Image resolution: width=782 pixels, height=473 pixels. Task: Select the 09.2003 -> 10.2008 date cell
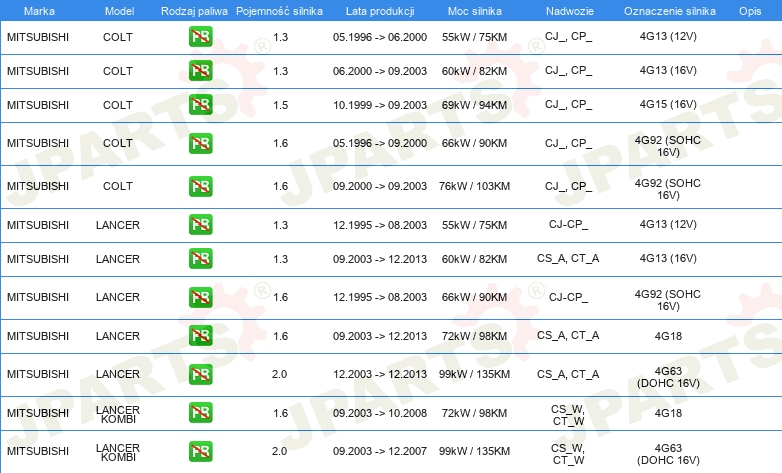pyautogui.click(x=380, y=413)
